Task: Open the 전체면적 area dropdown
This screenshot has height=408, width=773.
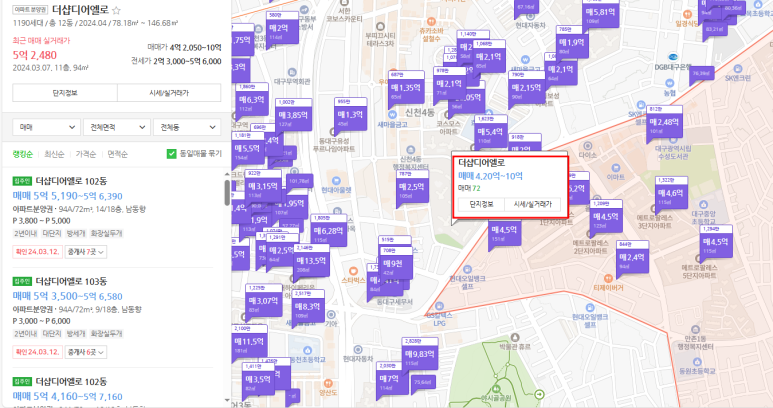Action: tap(117, 127)
